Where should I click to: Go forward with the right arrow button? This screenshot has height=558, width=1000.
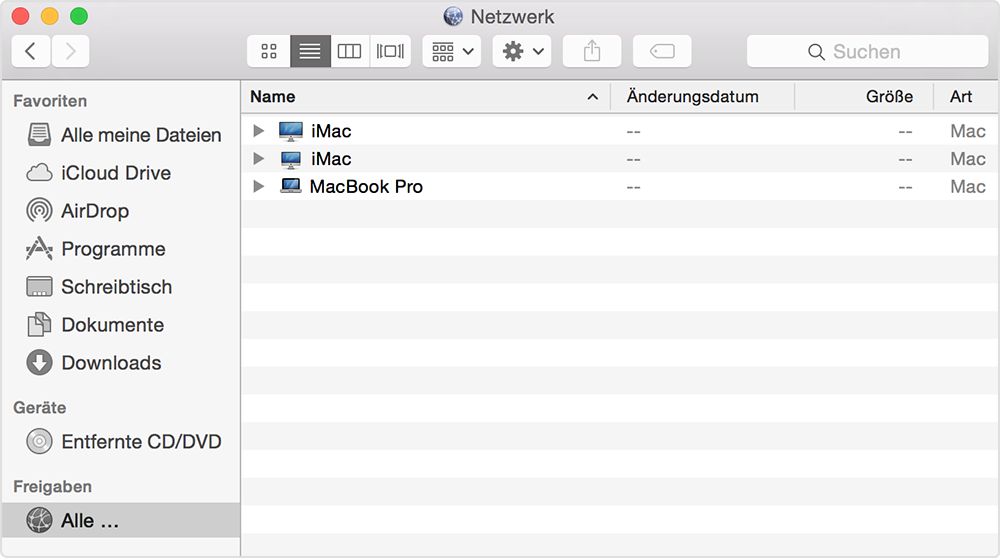(x=70, y=51)
